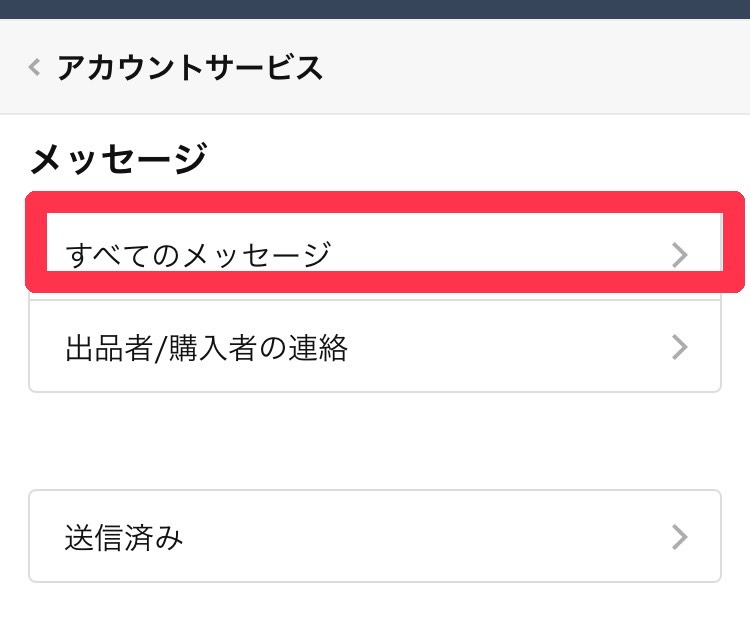
Task: Click the gray header area right of アカウントサービス
Action: coord(540,68)
